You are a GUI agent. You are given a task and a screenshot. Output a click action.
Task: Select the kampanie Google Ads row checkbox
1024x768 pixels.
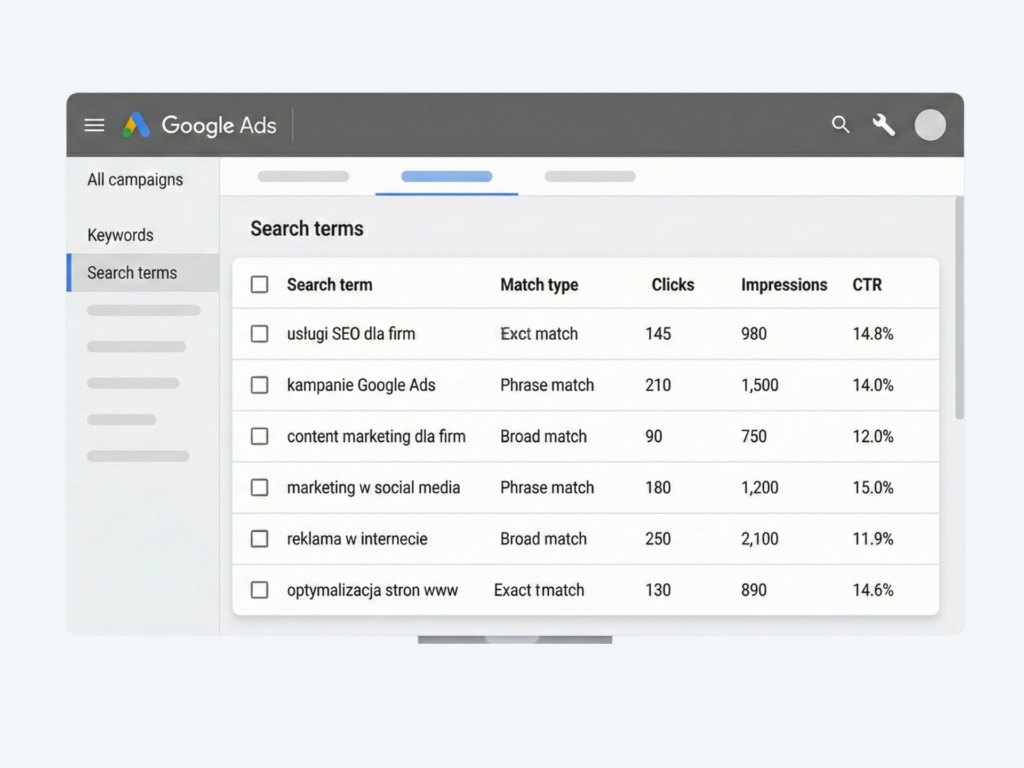[259, 385]
